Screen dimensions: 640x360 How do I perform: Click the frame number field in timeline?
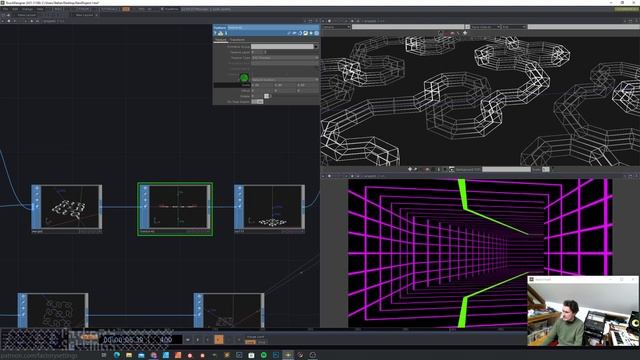165,340
